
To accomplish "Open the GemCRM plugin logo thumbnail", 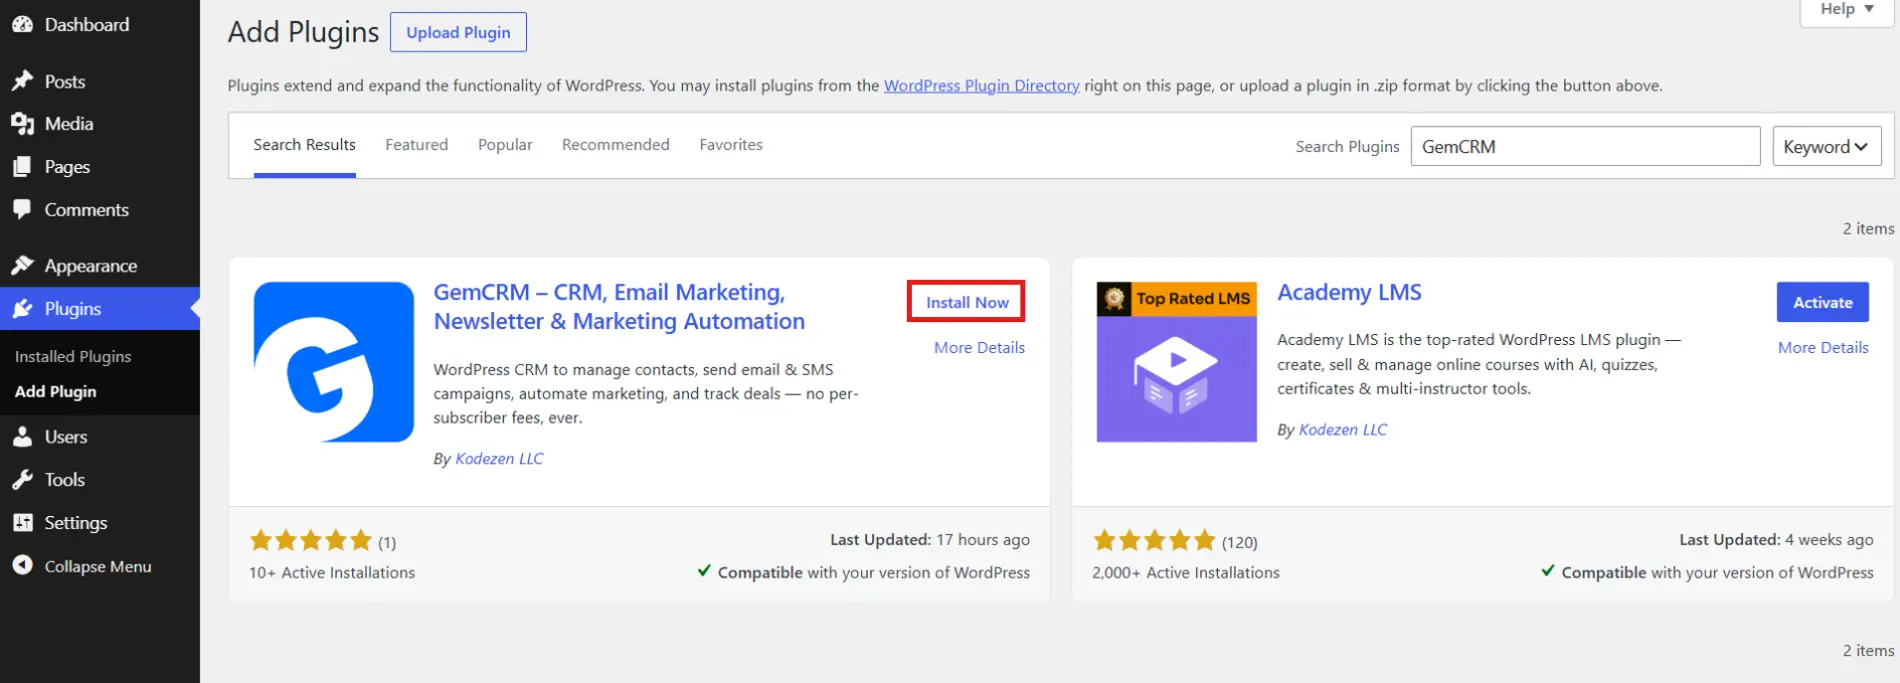I will coord(333,361).
